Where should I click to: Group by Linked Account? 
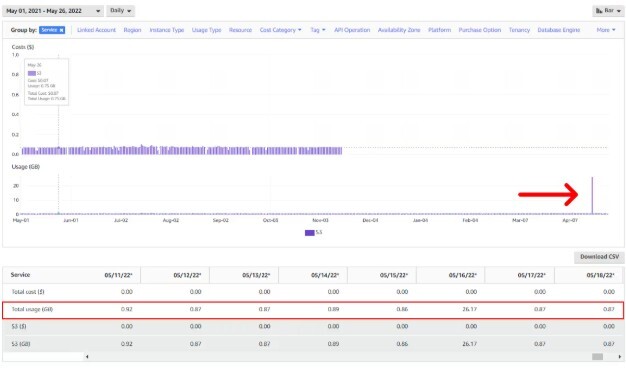pyautogui.click(x=96, y=30)
